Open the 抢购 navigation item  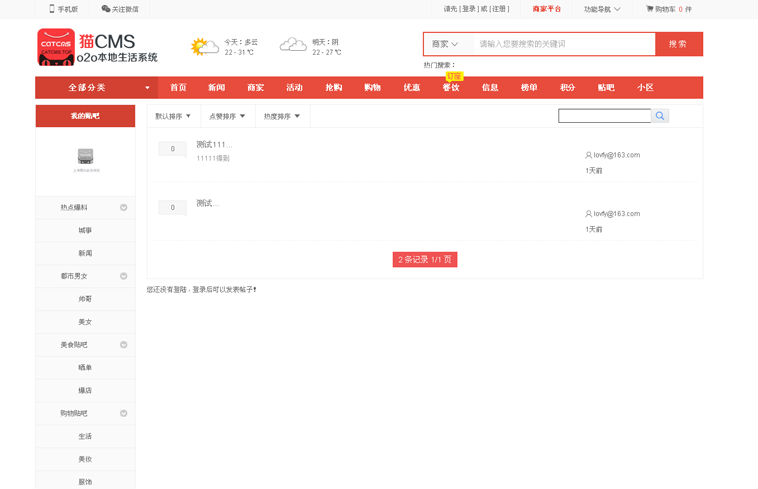coord(334,87)
